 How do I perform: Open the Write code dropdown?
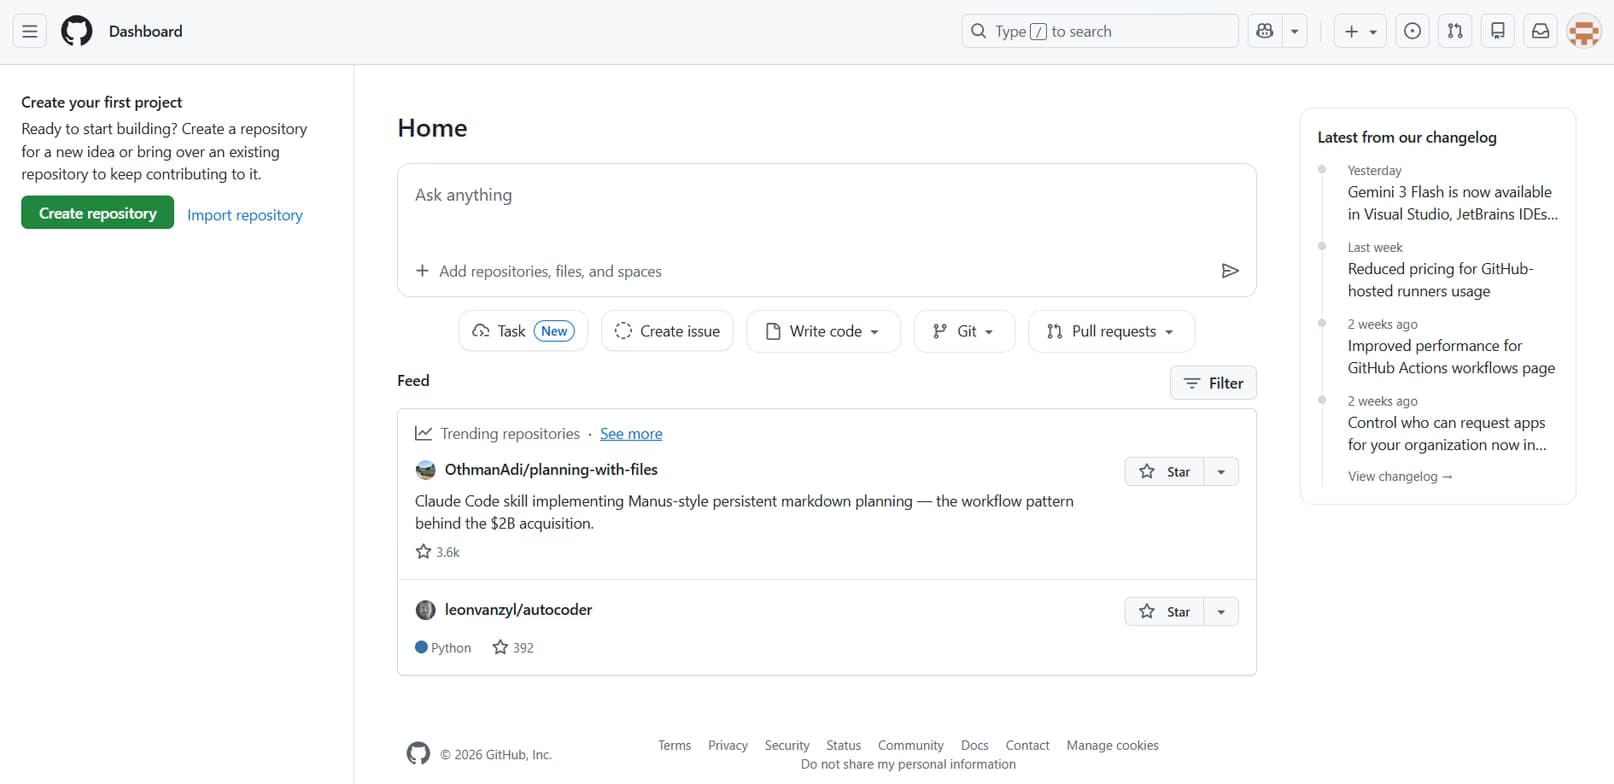pos(823,331)
